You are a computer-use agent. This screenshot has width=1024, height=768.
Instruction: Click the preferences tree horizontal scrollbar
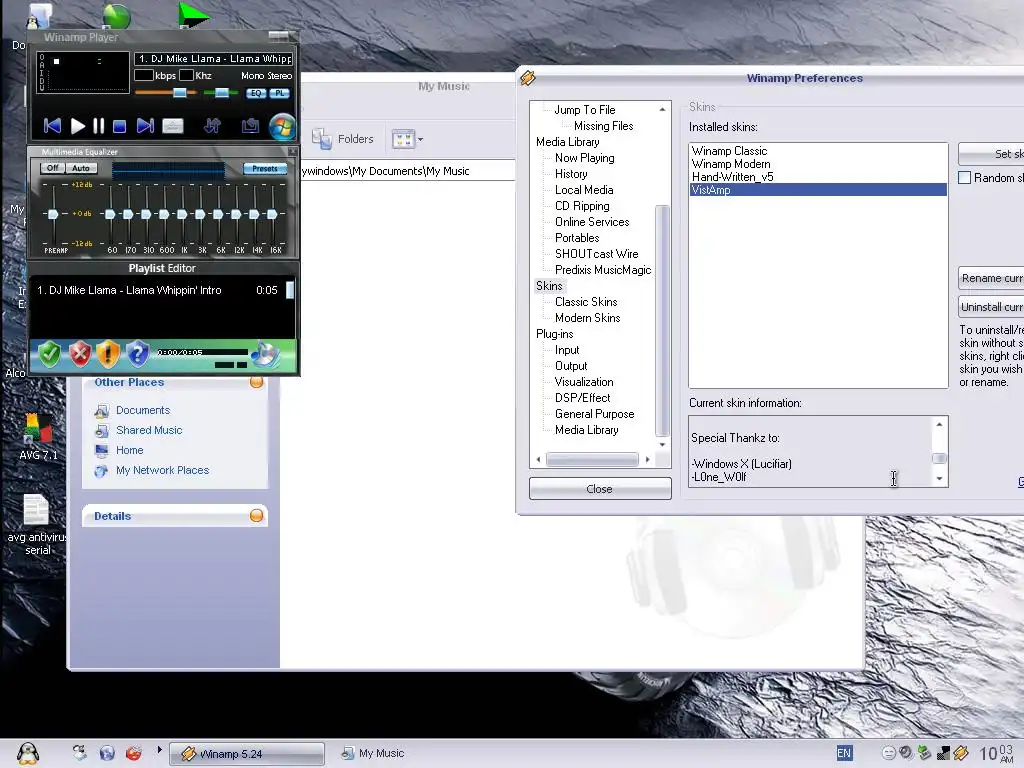tap(592, 460)
